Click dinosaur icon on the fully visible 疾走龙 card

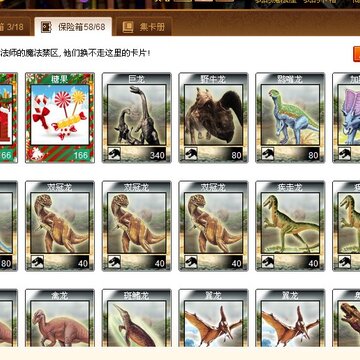click(268, 262)
